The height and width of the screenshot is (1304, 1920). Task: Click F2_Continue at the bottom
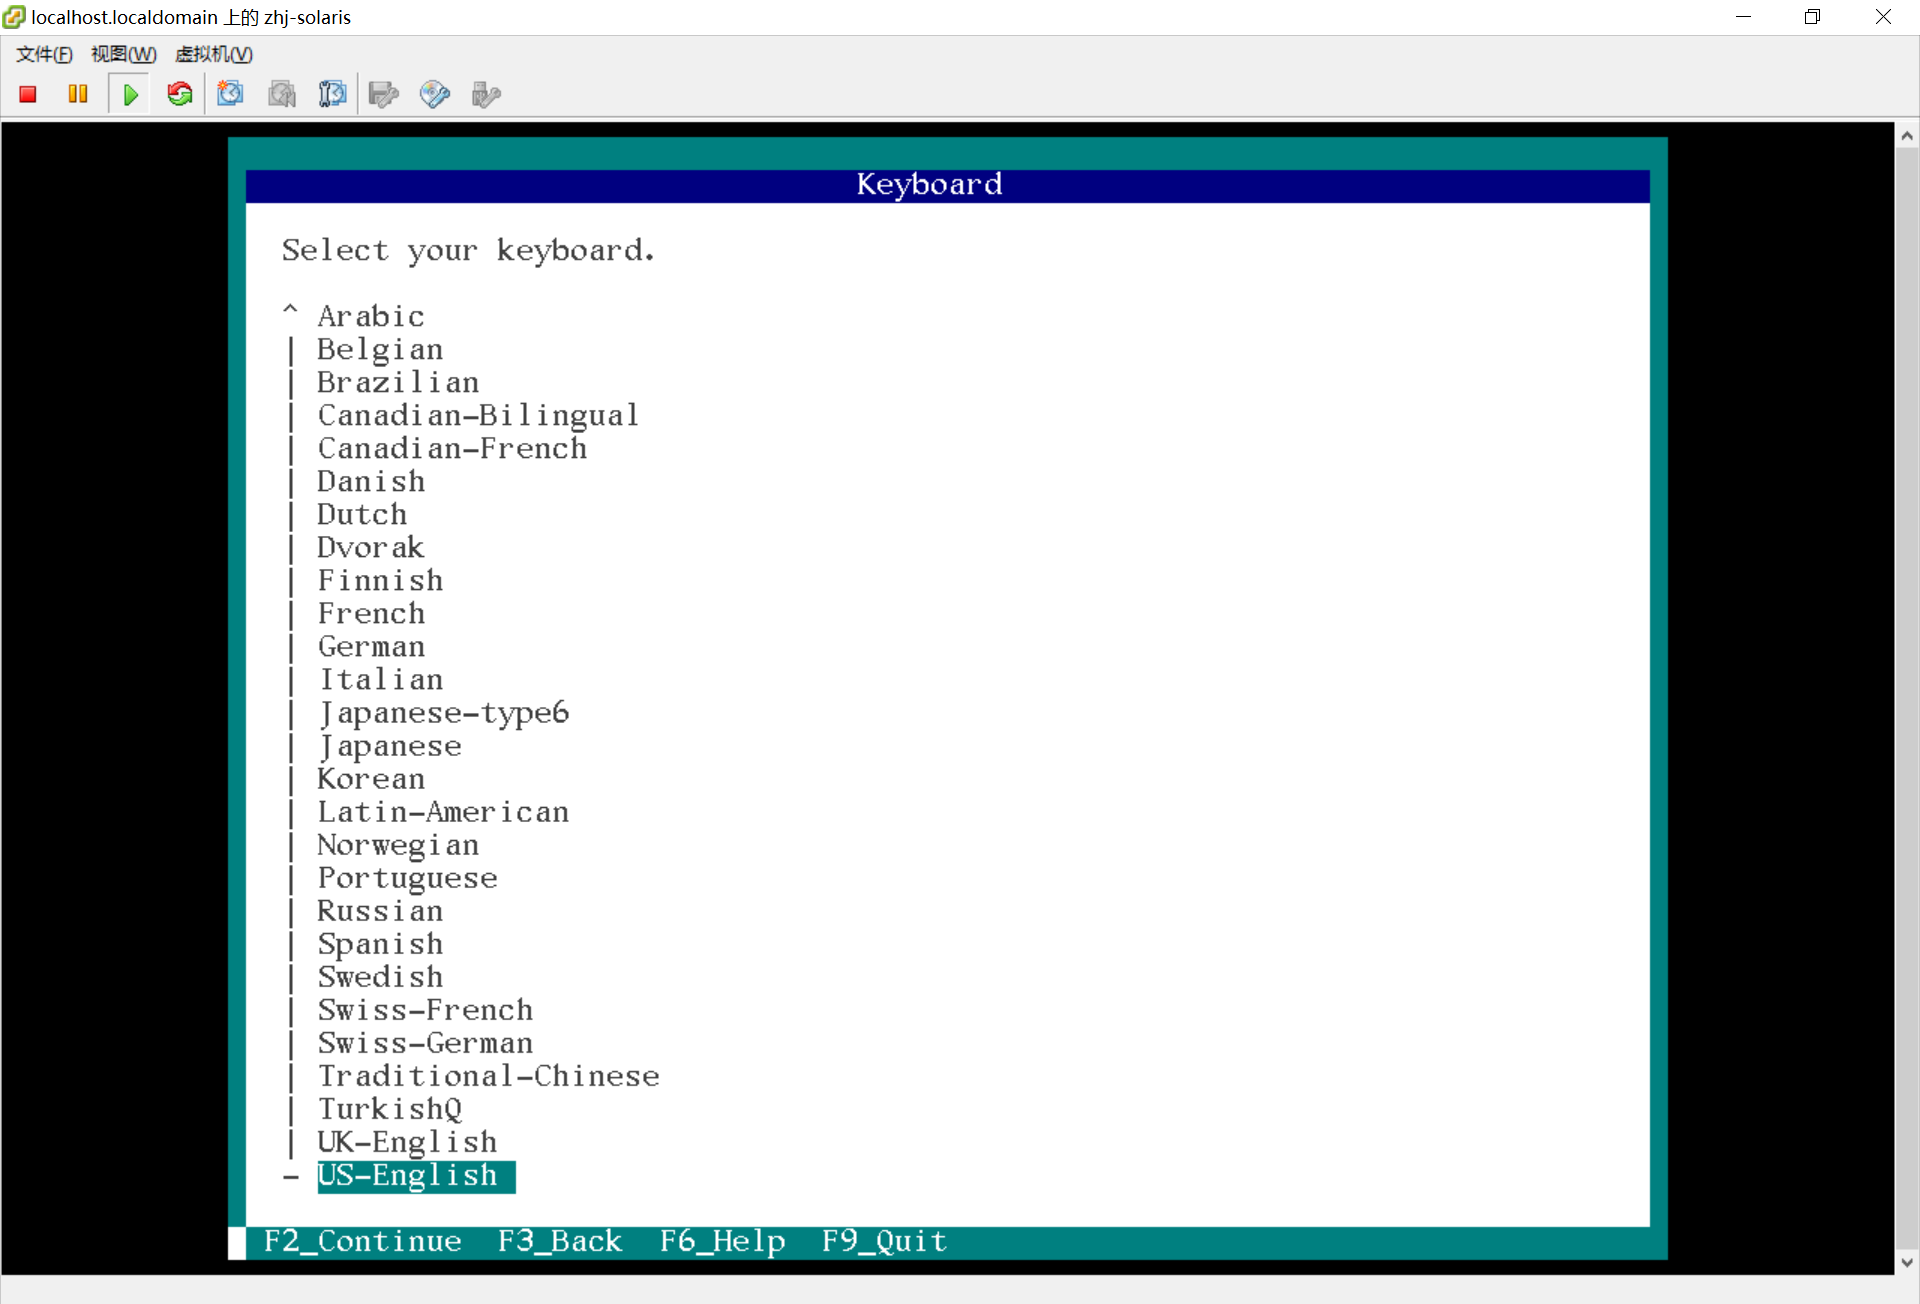pos(362,1241)
